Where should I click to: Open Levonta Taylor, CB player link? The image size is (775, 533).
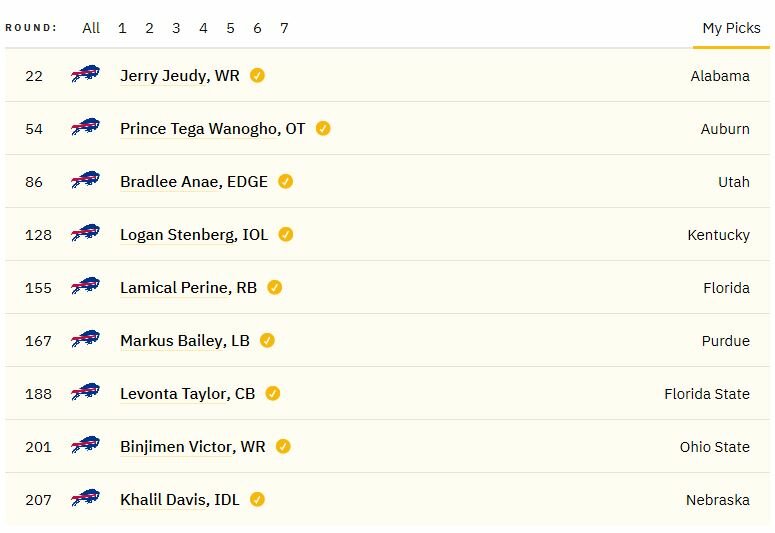tap(187, 394)
